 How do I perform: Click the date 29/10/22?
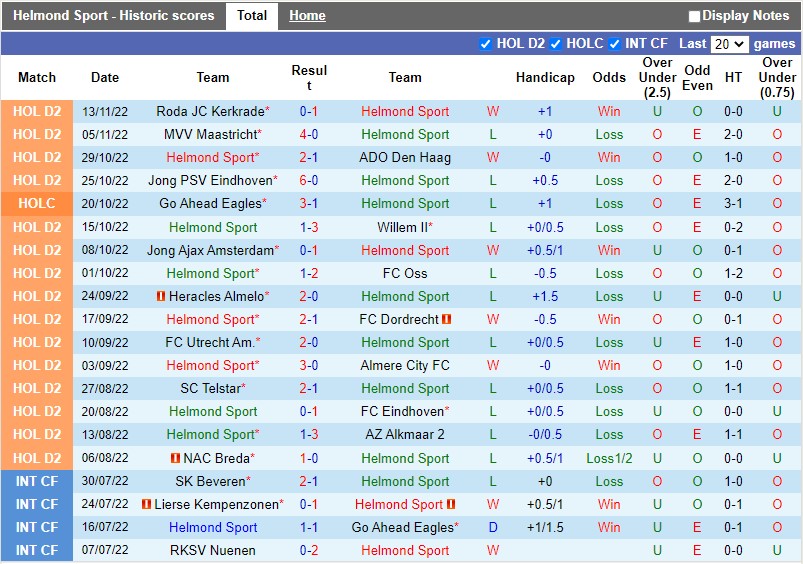point(105,157)
